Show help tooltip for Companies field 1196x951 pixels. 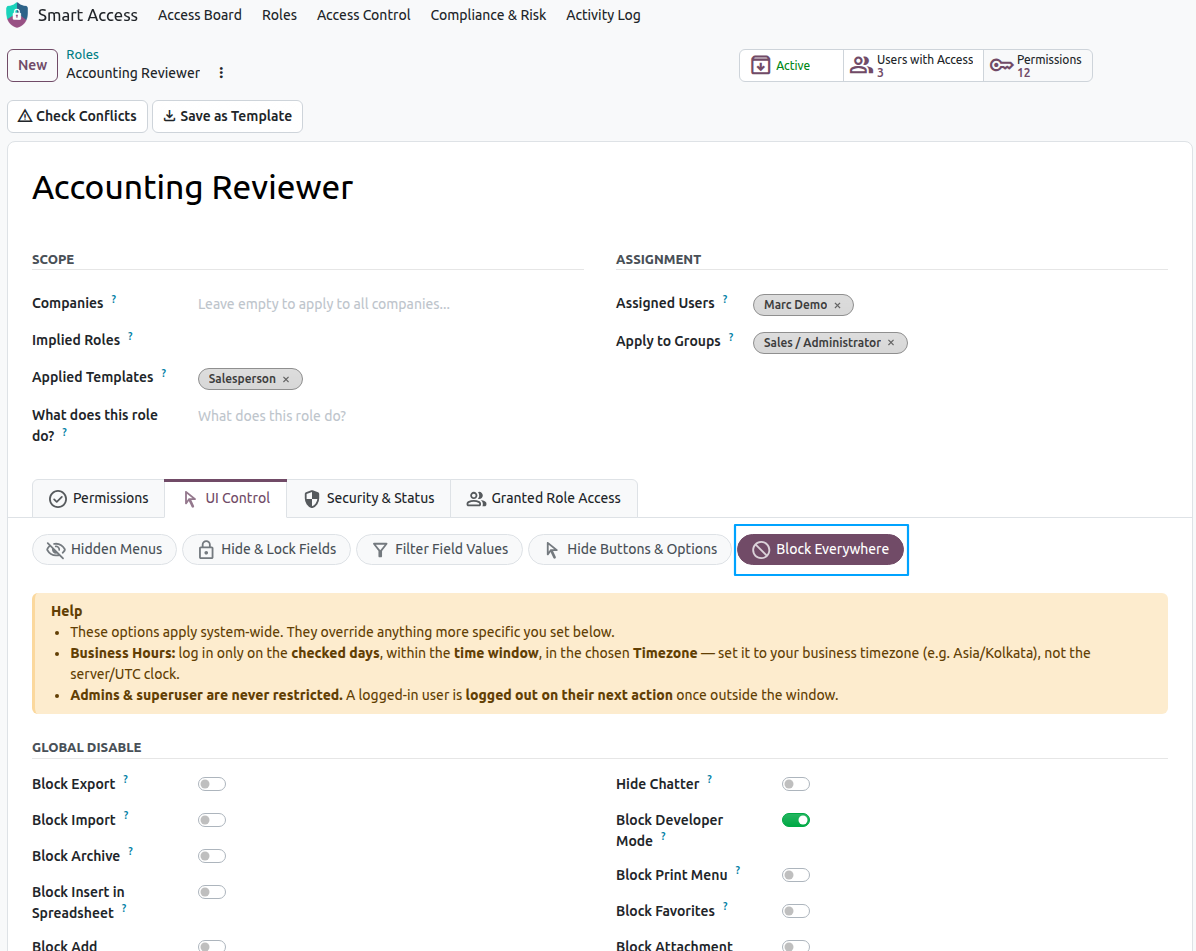[114, 299]
